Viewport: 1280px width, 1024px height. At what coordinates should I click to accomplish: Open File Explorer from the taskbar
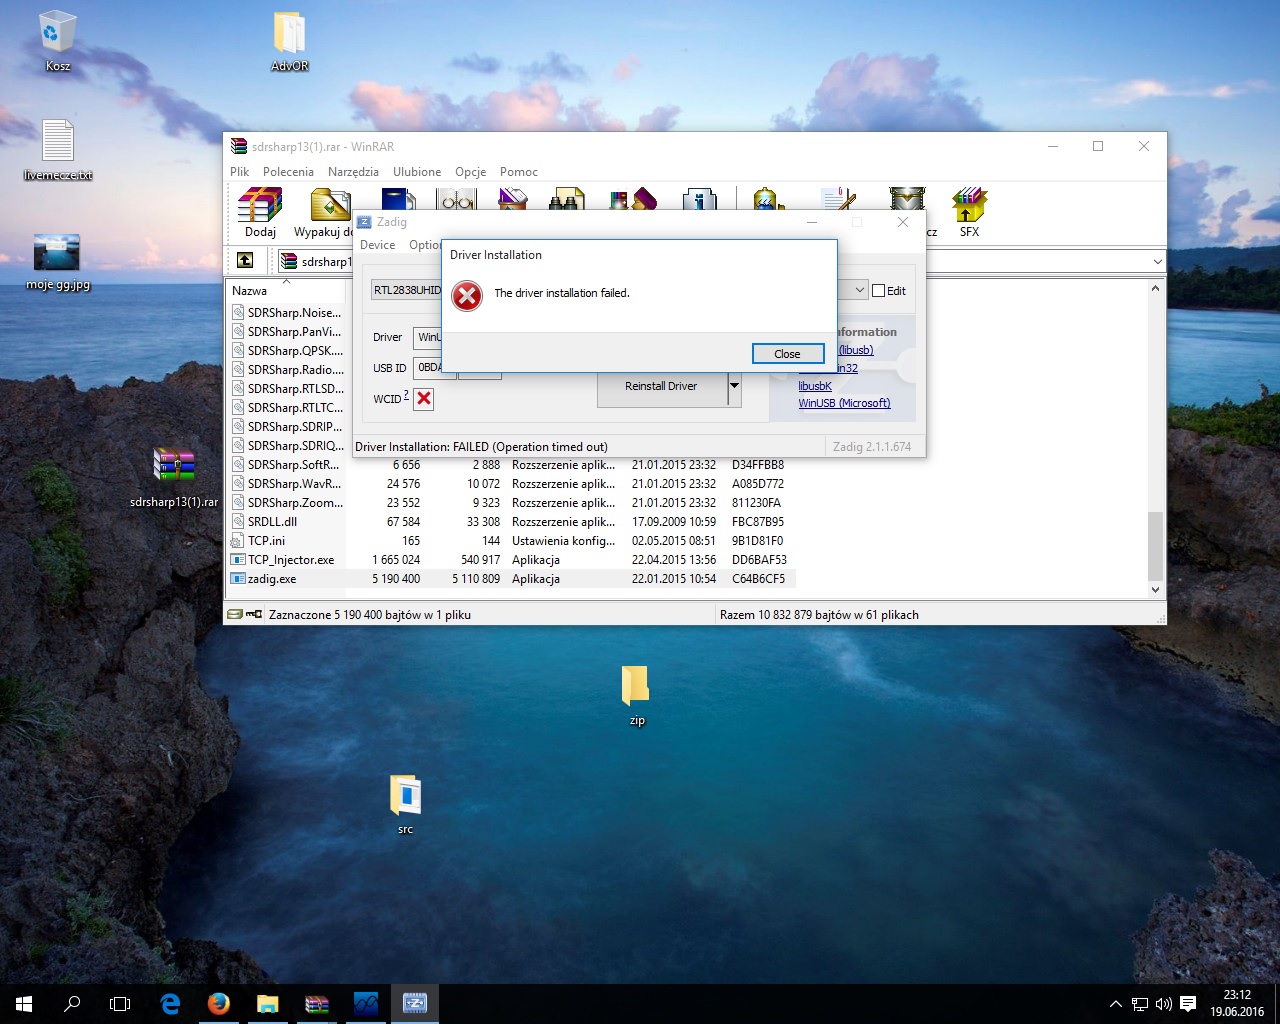[x=268, y=1004]
